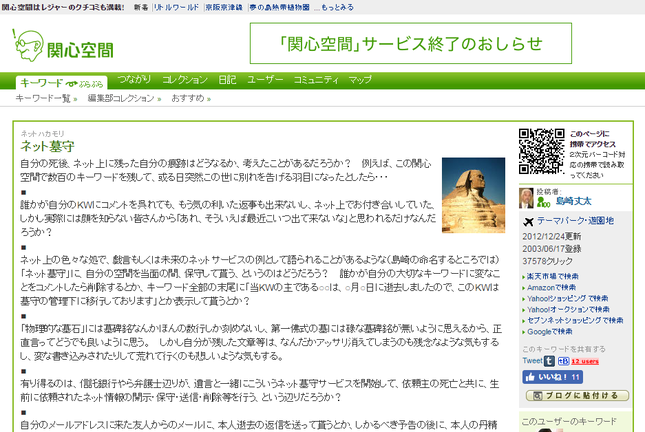The image size is (645, 432).
Task: Click セブンネットショッピングで検索 link
Action: [x=575, y=320]
